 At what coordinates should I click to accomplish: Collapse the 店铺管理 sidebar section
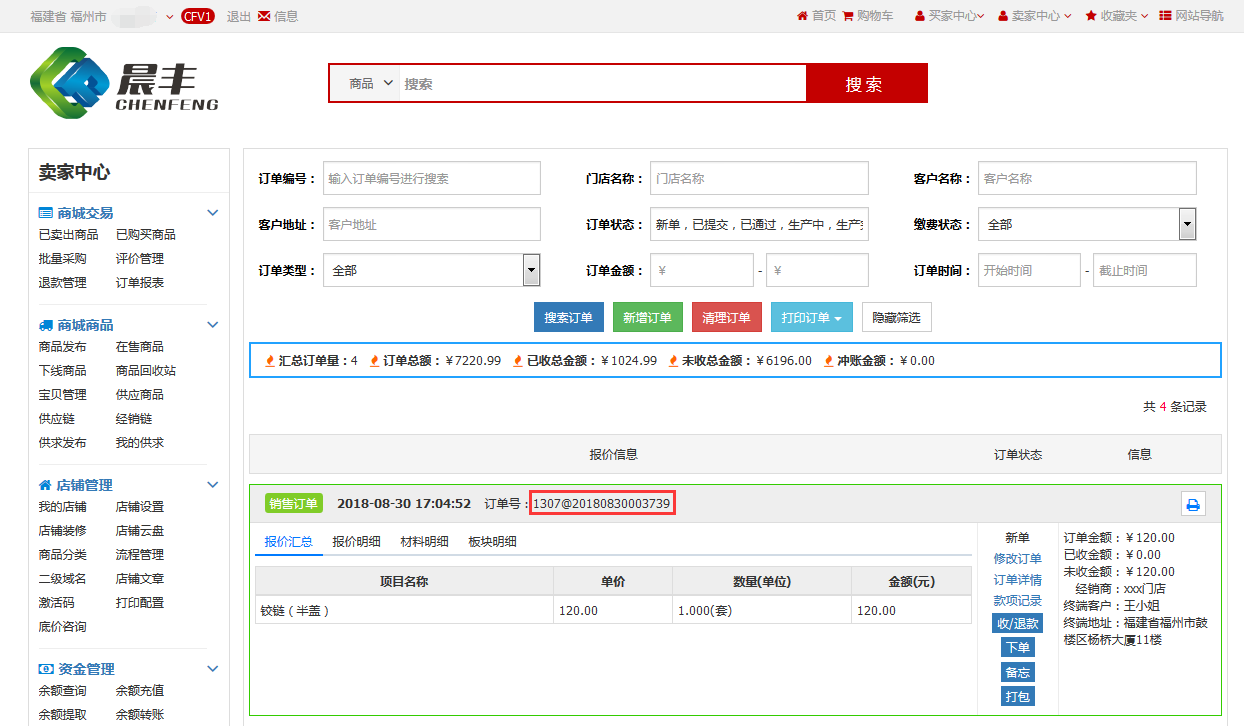pyautogui.click(x=212, y=485)
